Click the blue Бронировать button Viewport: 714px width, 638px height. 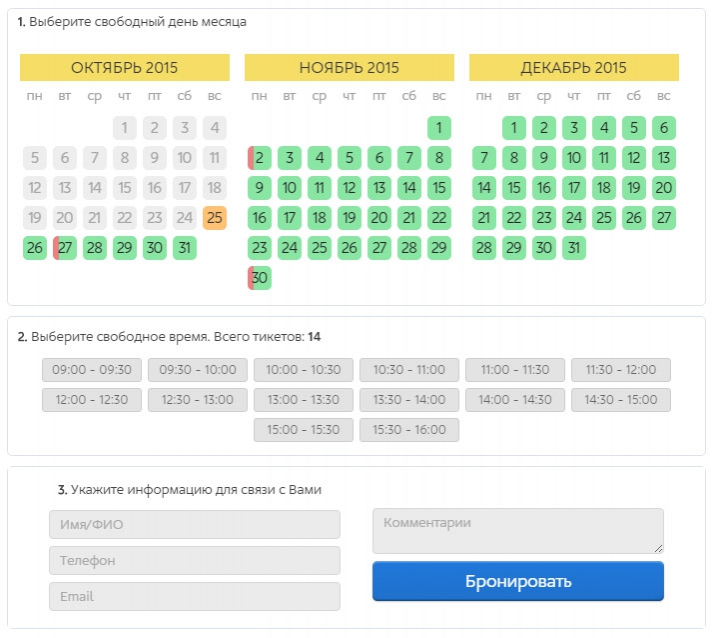(x=518, y=582)
